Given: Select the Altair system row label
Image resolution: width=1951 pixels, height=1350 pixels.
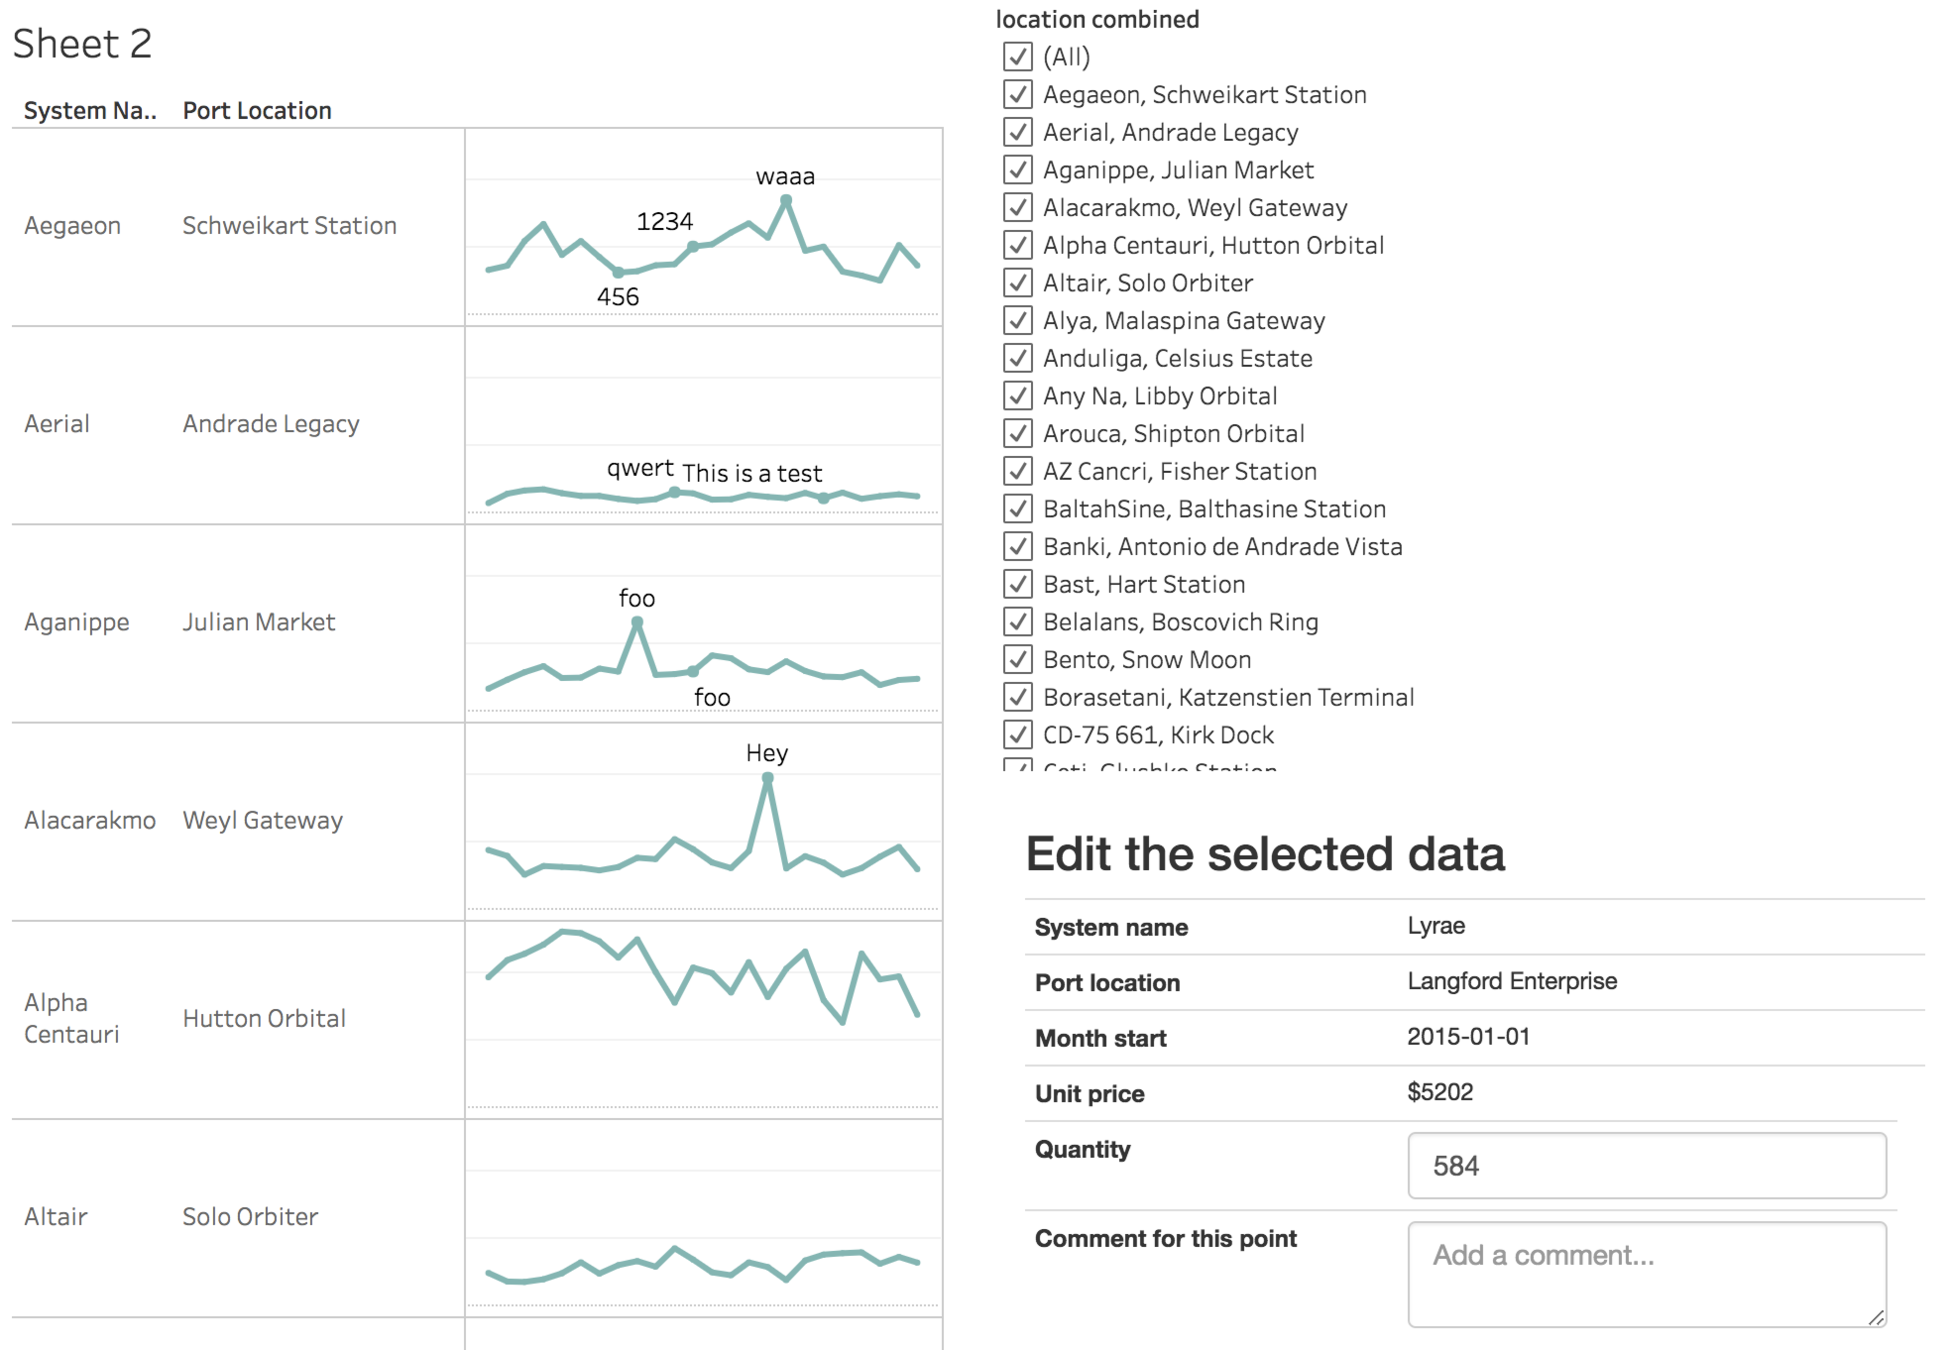Looking at the screenshot, I should point(56,1216).
